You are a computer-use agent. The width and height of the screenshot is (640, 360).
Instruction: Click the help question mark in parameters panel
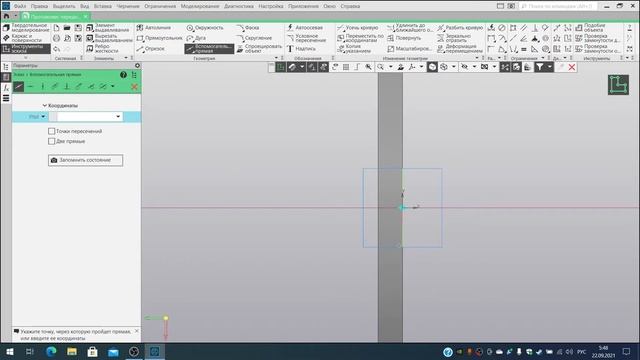point(123,75)
